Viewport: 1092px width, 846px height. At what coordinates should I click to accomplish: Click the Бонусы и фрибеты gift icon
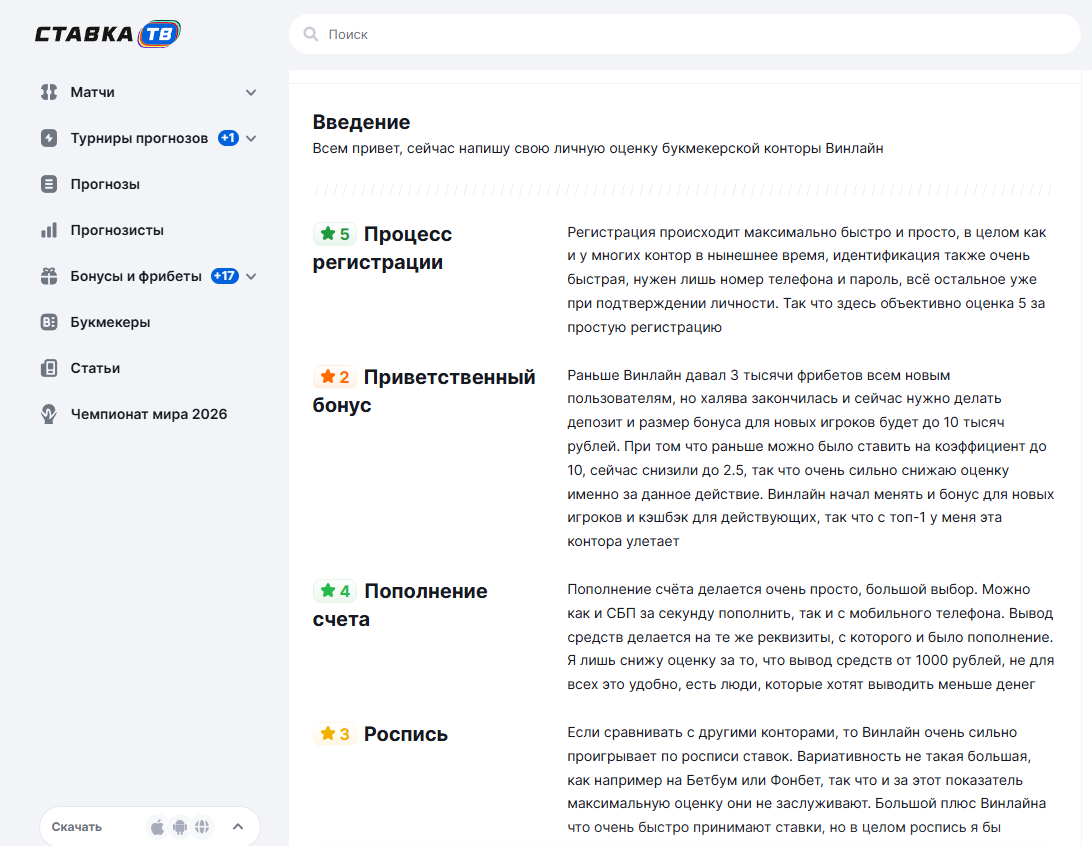[x=49, y=276]
